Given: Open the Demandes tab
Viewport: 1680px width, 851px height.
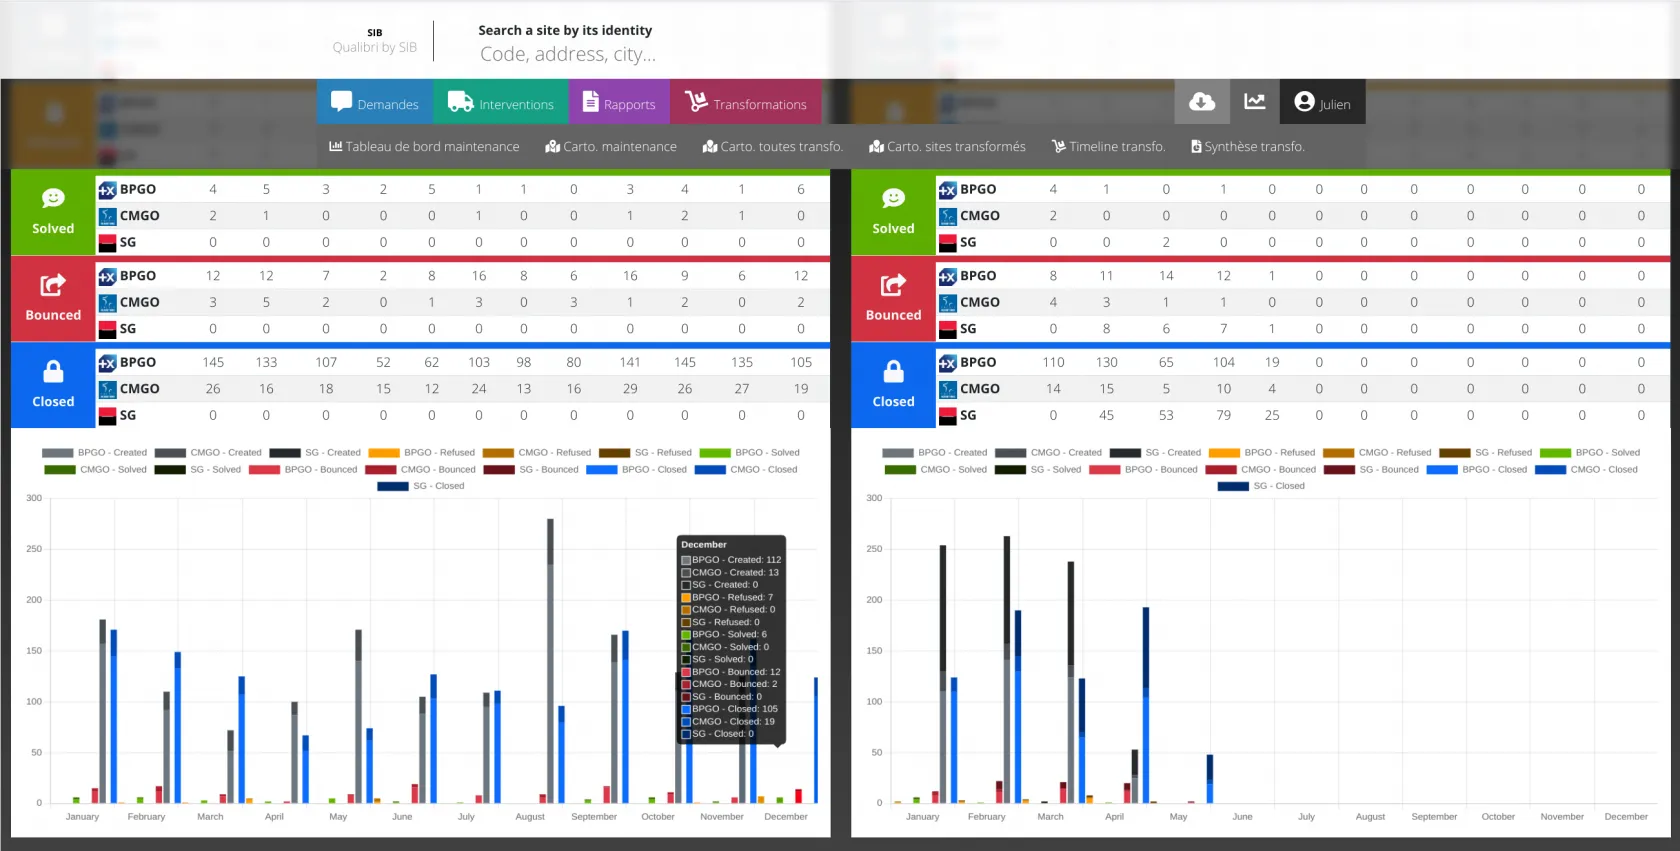Looking at the screenshot, I should click(375, 103).
